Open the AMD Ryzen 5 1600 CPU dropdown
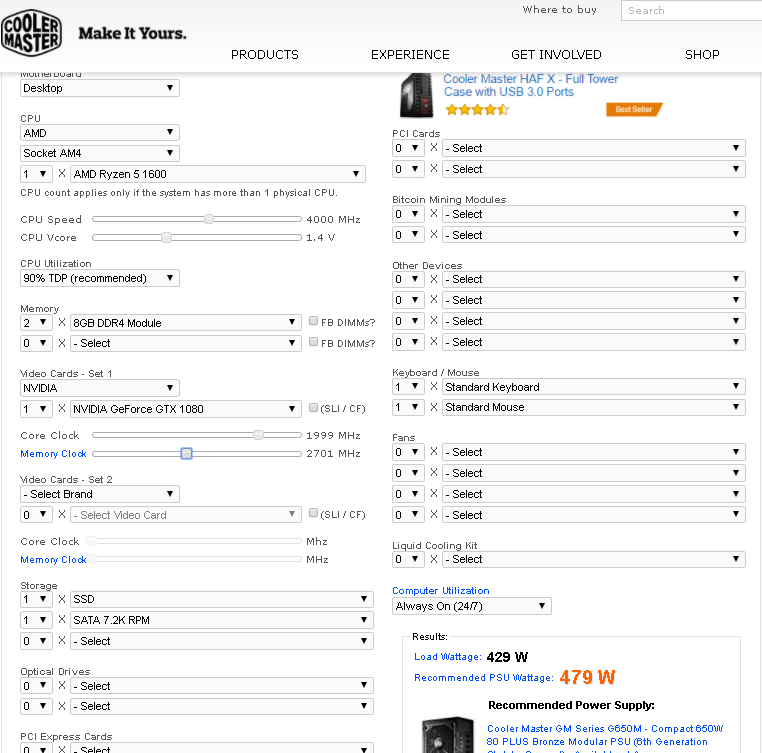The height and width of the screenshot is (753, 762). tap(218, 174)
